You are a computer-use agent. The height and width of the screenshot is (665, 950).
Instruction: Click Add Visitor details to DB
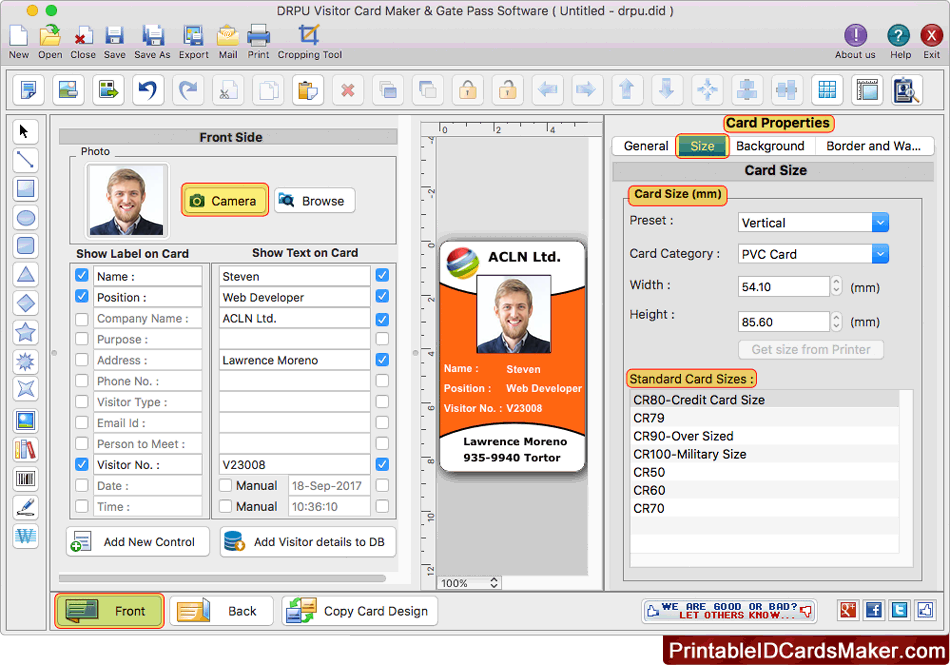point(308,541)
